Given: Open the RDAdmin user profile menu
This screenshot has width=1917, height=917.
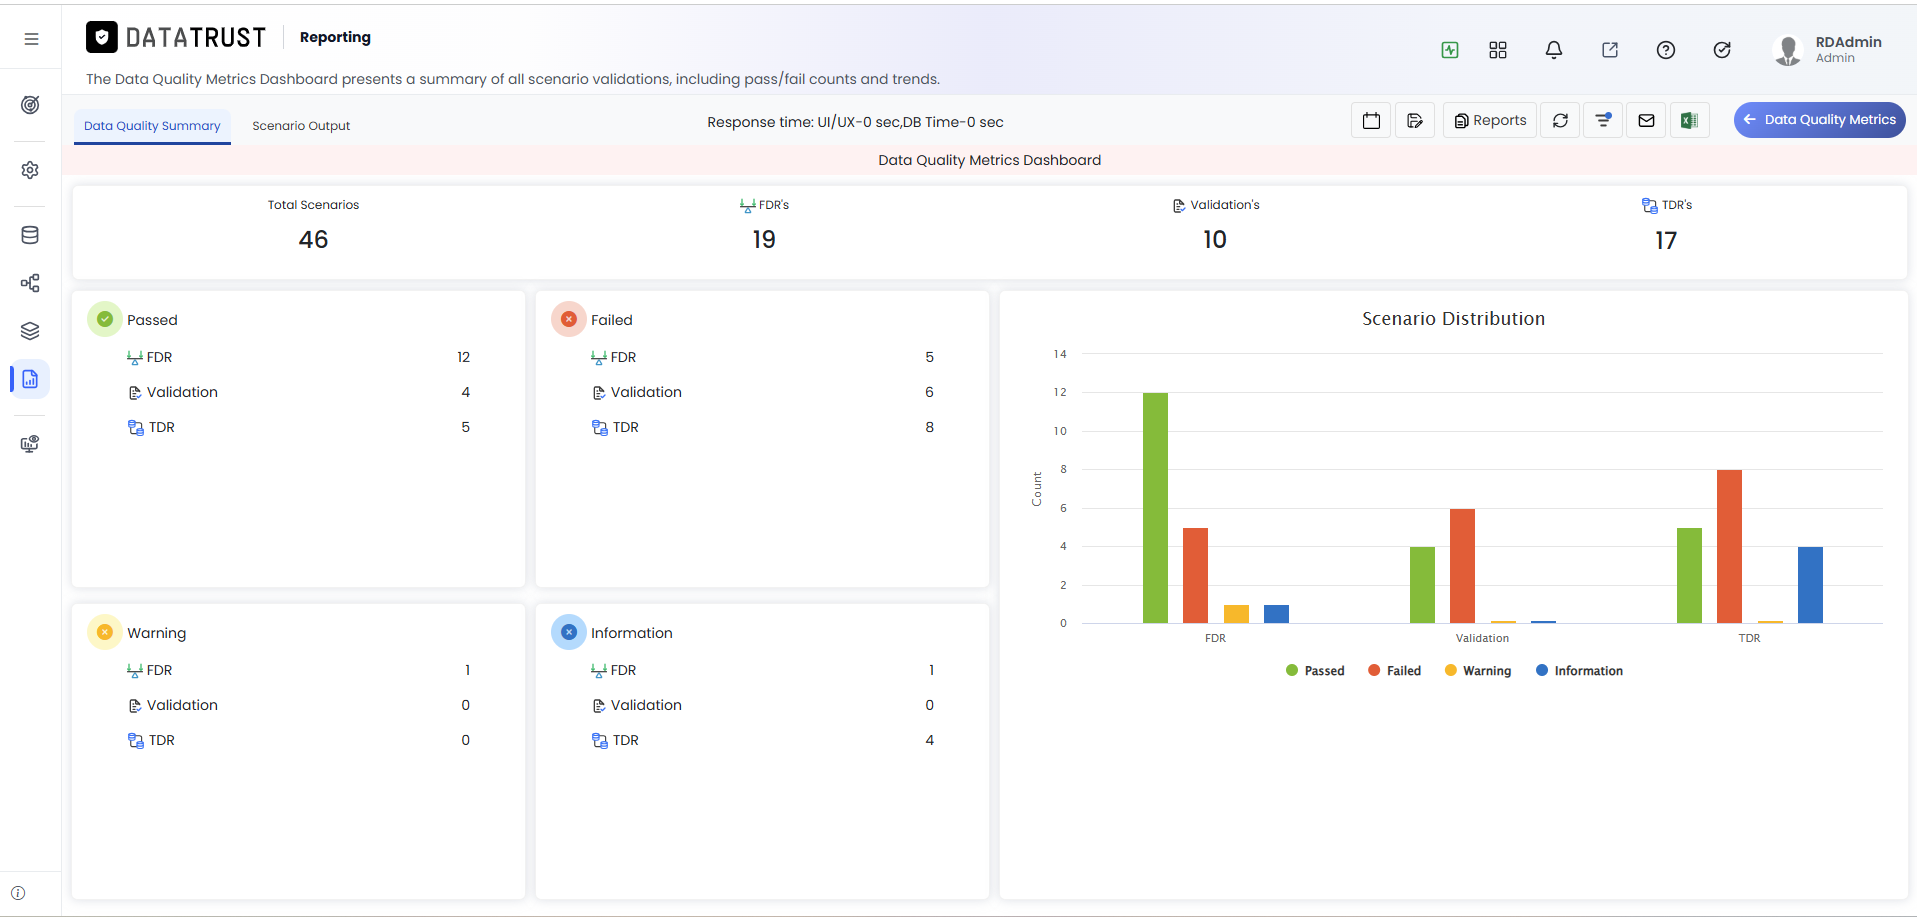Looking at the screenshot, I should pos(1827,50).
